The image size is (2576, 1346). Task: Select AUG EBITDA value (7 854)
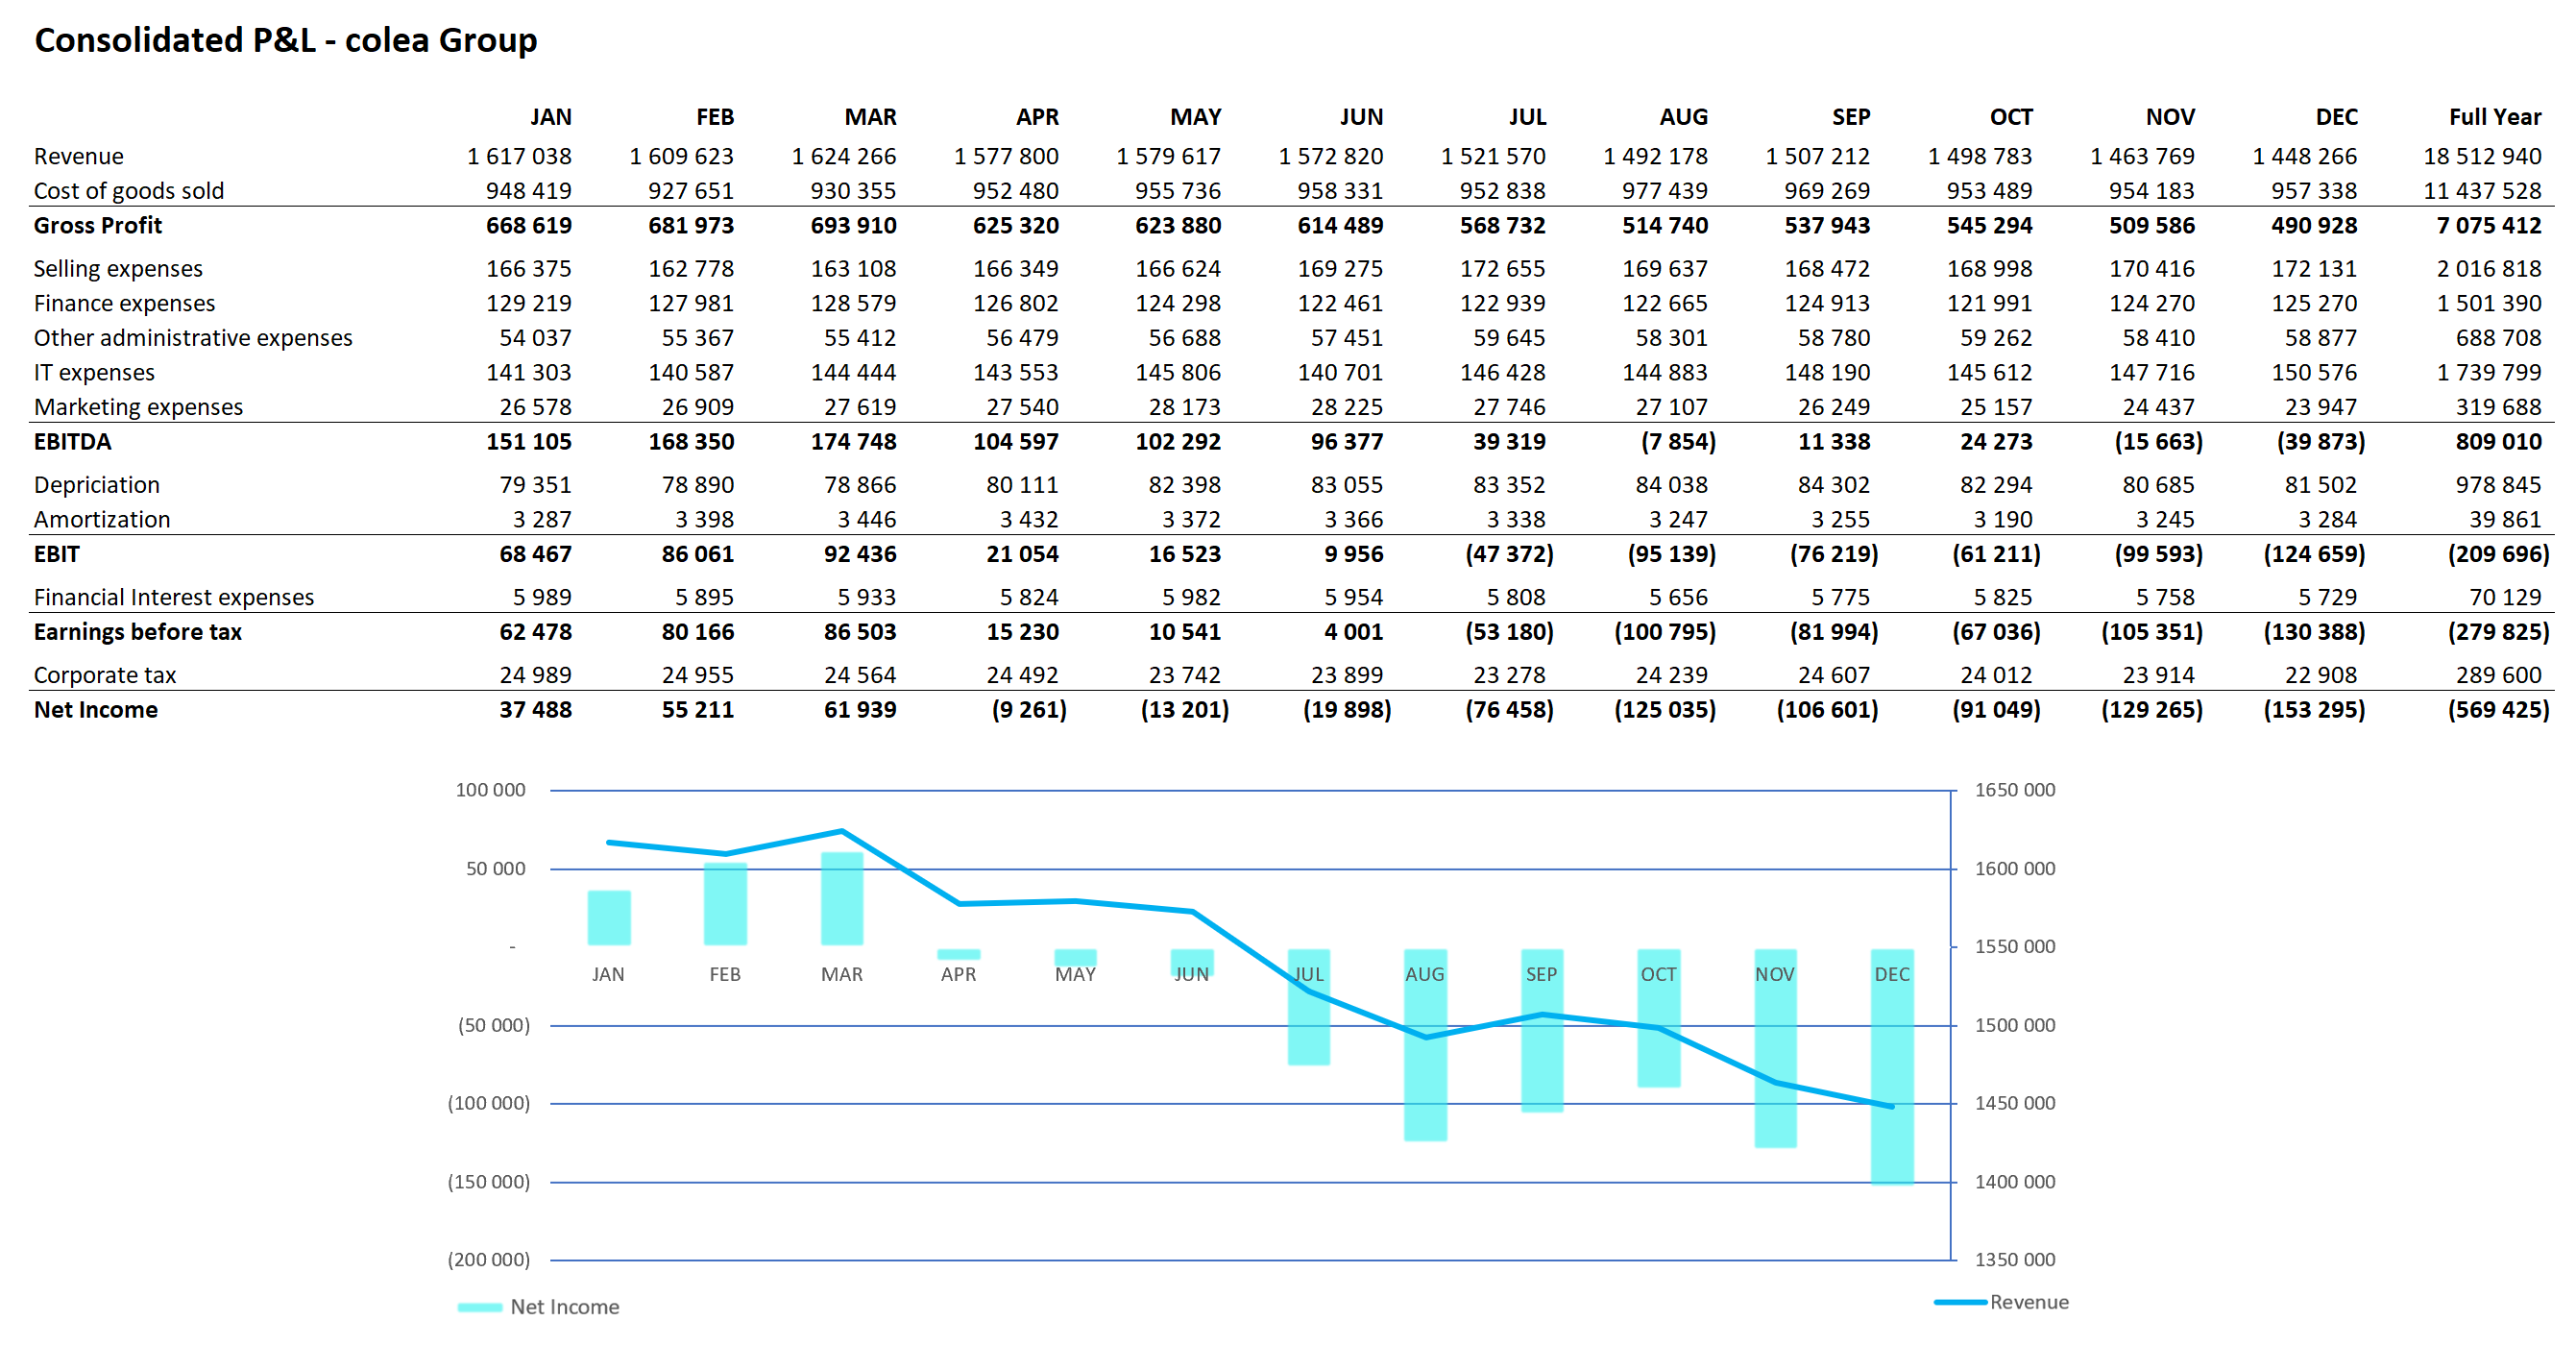click(x=1677, y=441)
